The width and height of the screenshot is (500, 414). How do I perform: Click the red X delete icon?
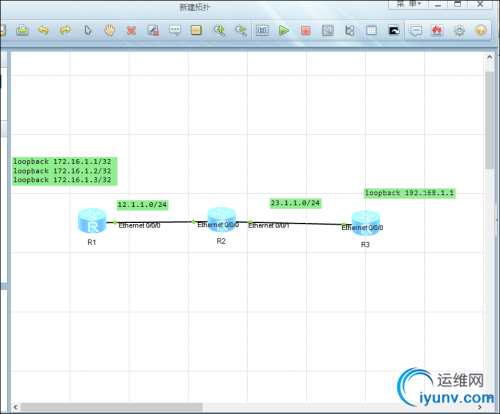[131, 31]
